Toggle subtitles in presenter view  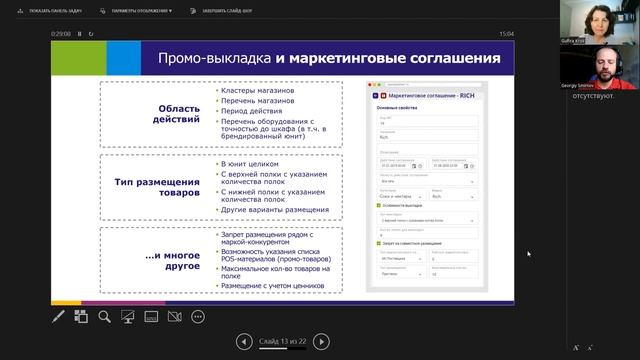click(x=151, y=316)
